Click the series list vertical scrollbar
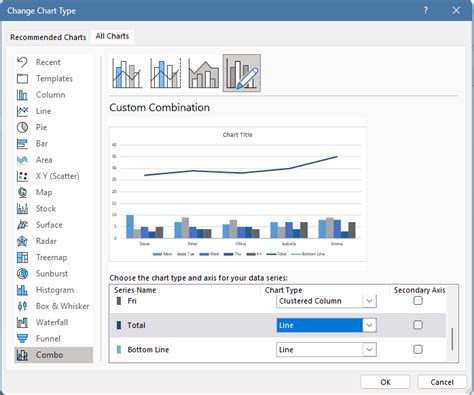This screenshot has height=395, width=474. tap(452, 339)
